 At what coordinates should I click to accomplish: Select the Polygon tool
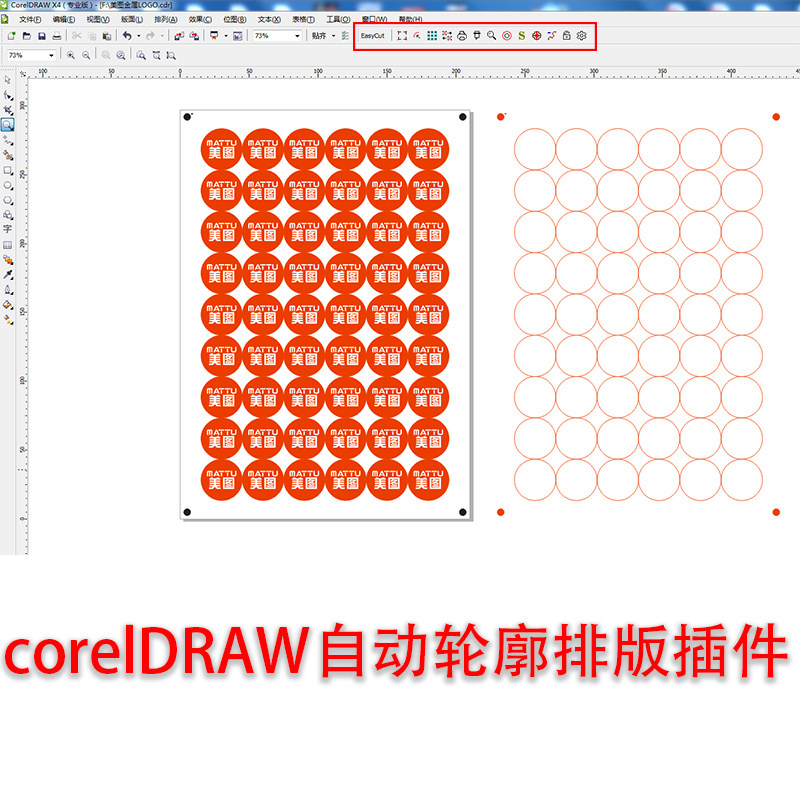click(x=8, y=200)
